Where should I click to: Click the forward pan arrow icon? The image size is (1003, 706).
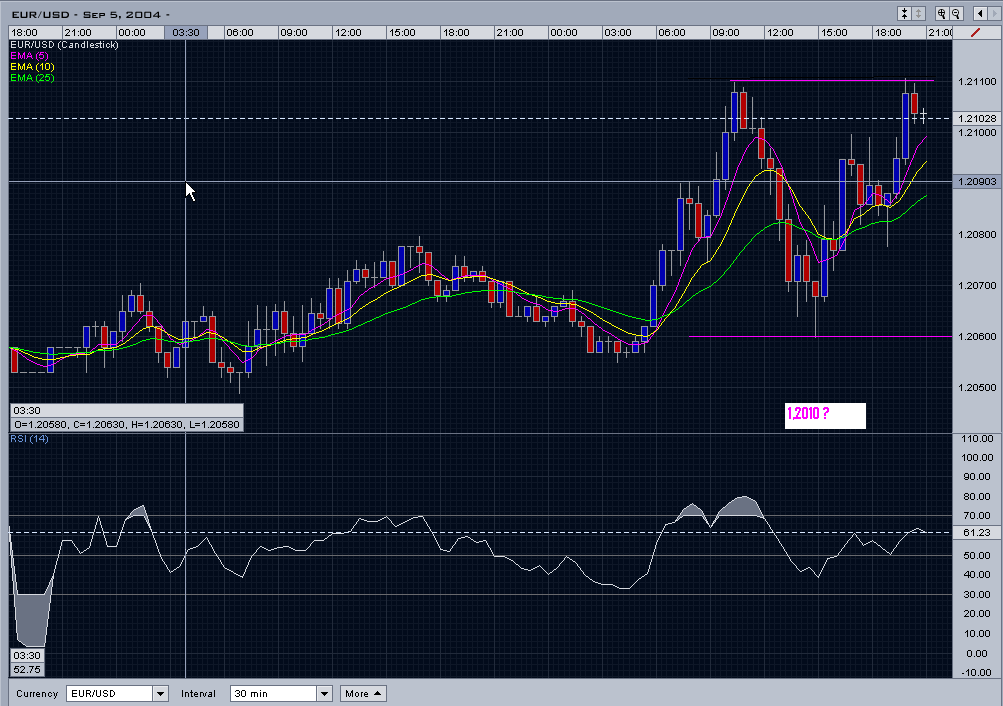pos(996,13)
